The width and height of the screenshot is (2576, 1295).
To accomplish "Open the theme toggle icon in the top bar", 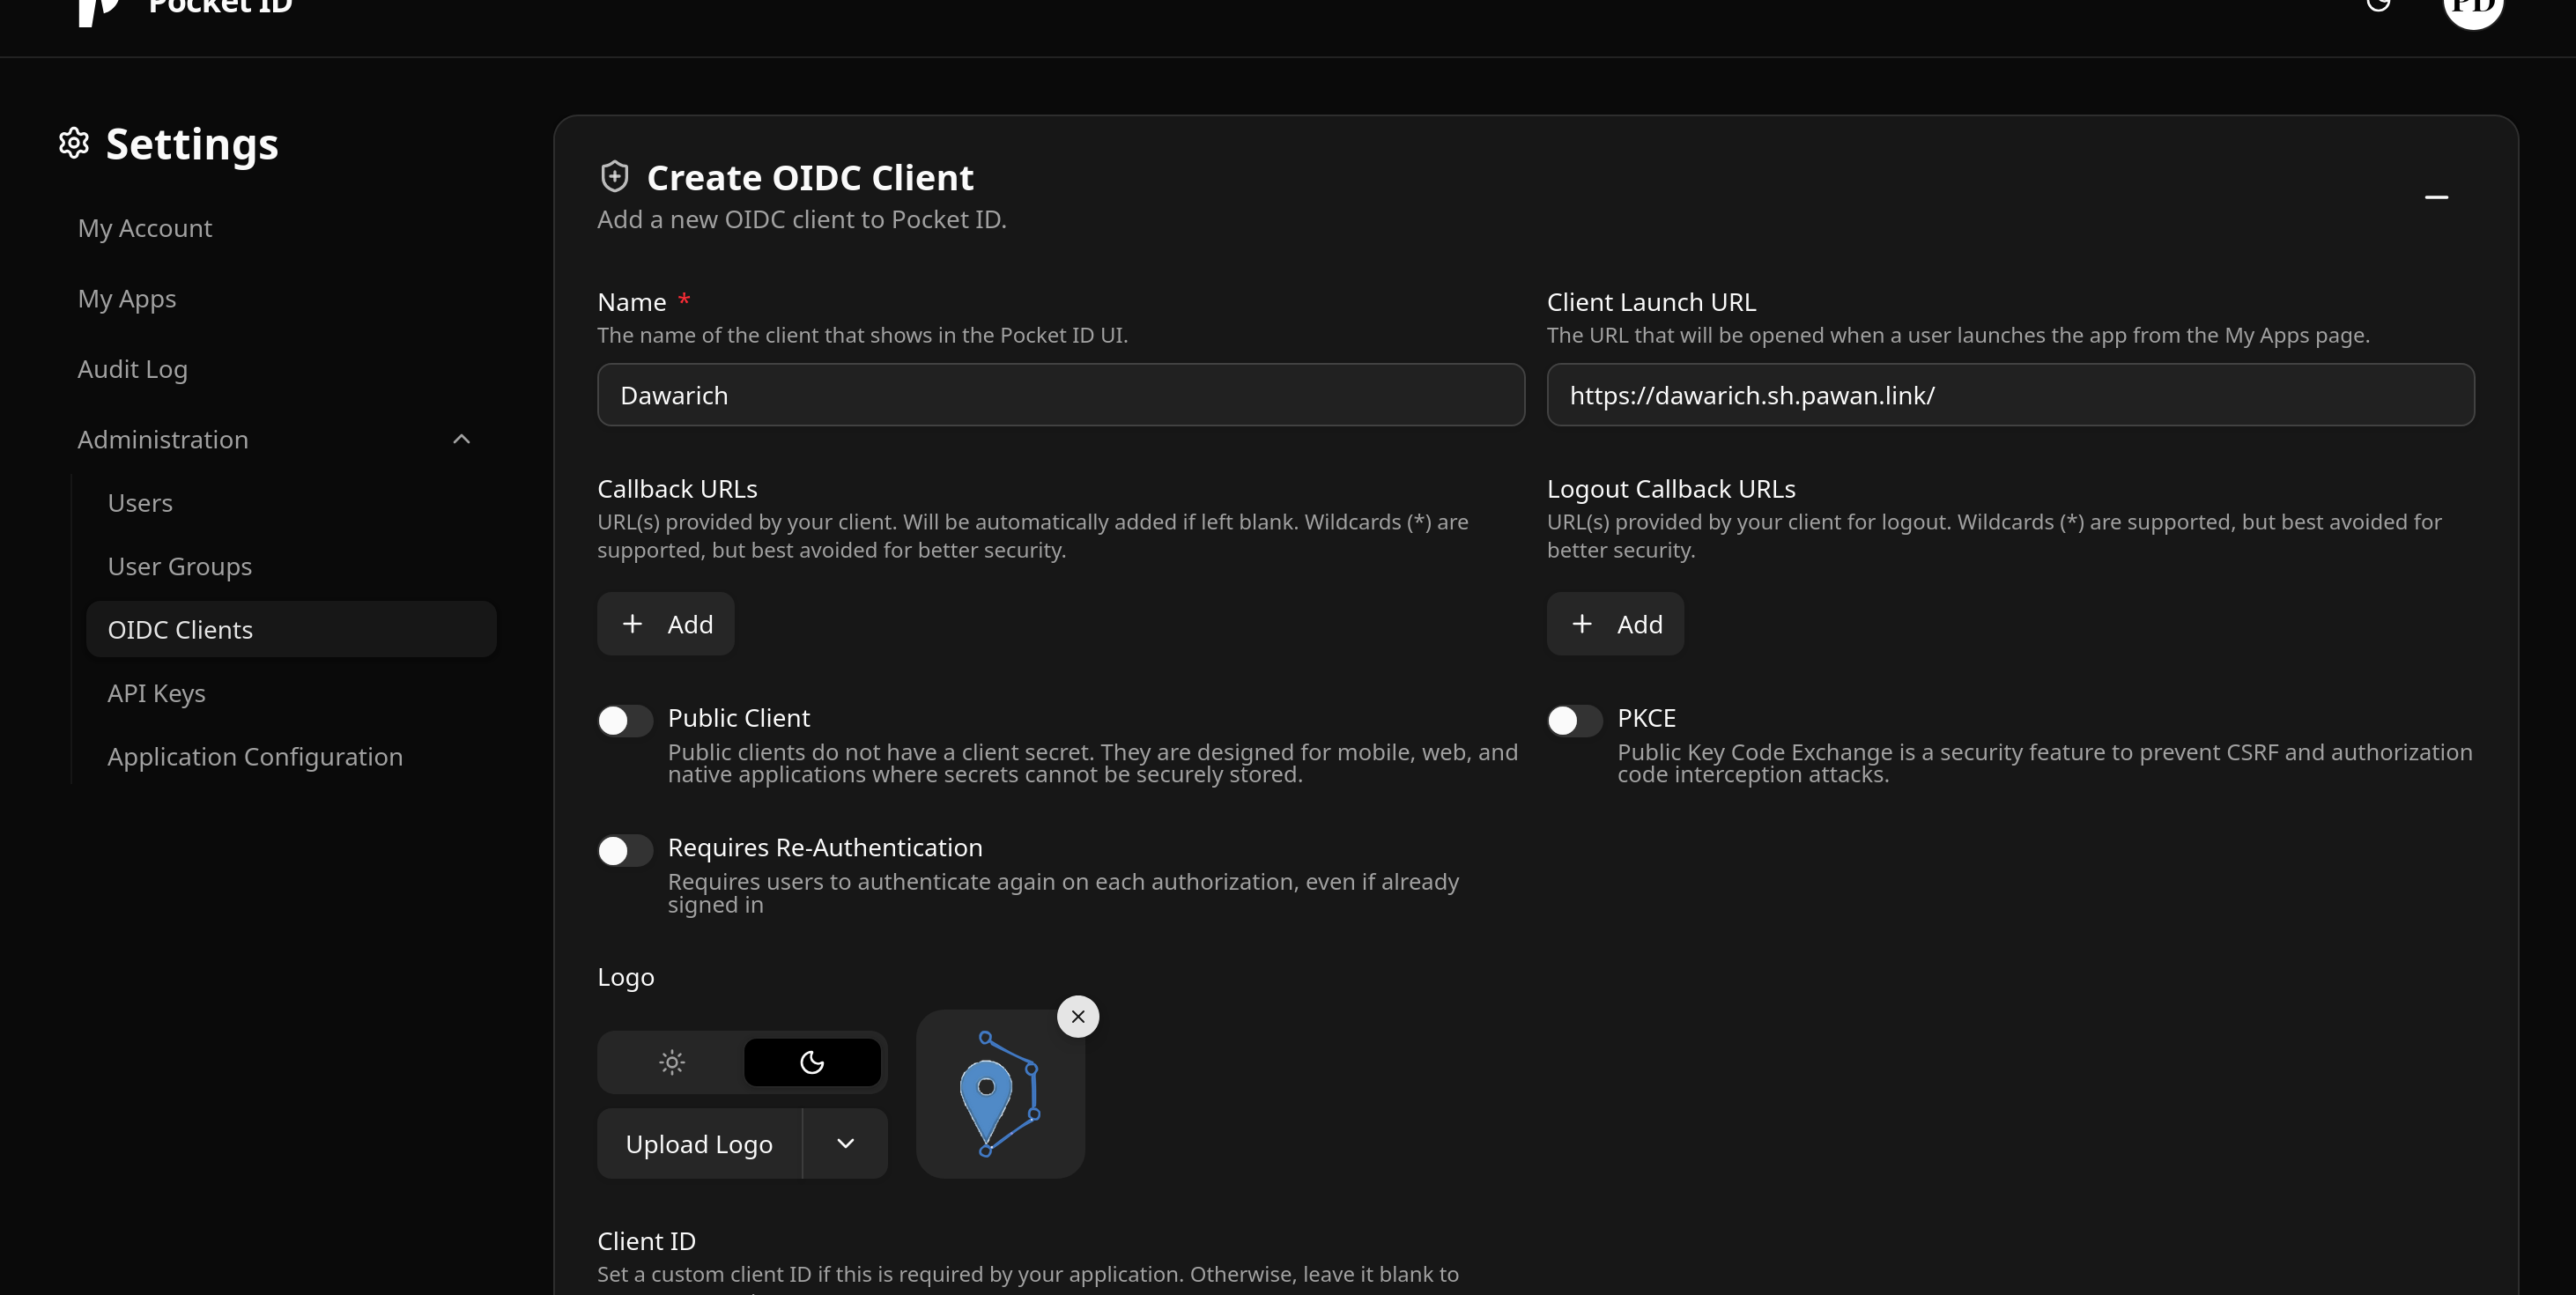I will pyautogui.click(x=2379, y=6).
